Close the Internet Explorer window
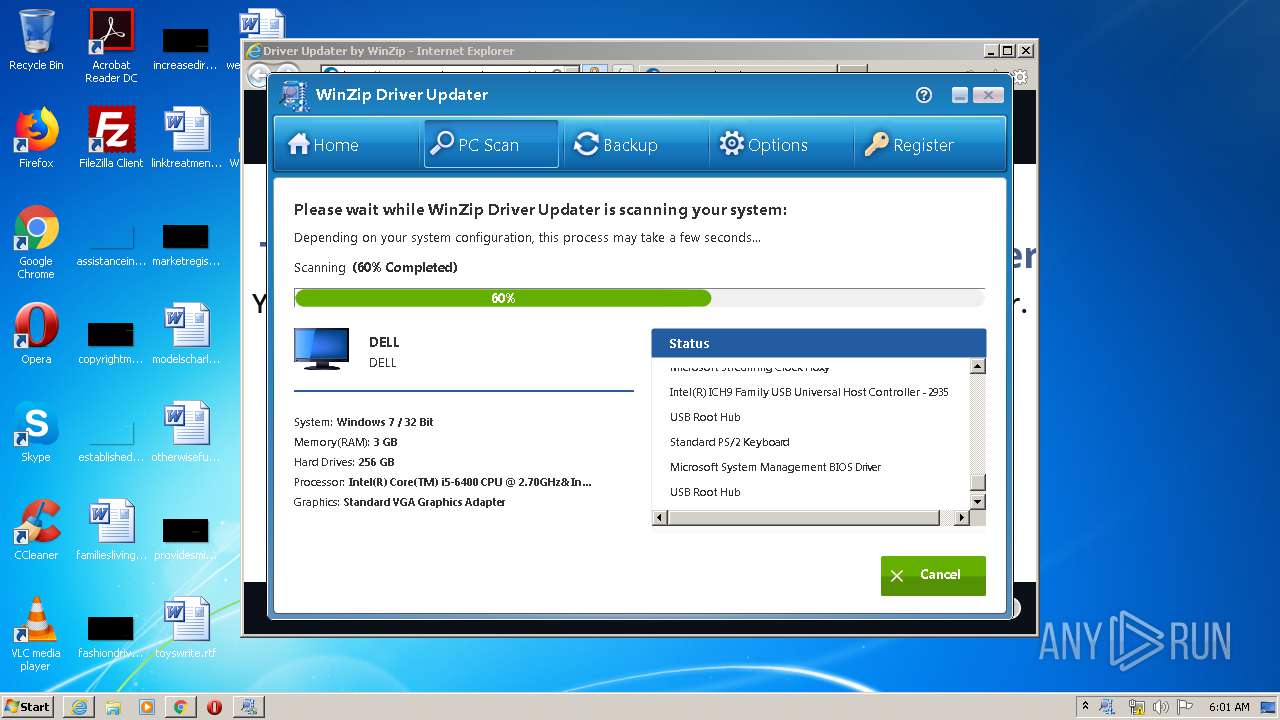This screenshot has width=1280, height=720. pyautogui.click(x=1025, y=51)
